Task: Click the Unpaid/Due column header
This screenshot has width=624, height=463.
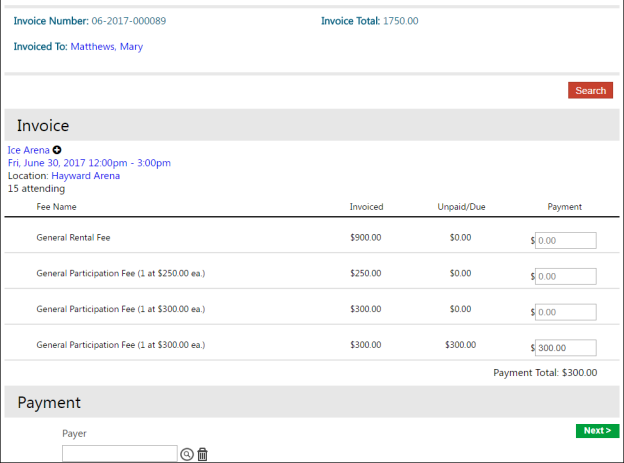Action: (461, 207)
